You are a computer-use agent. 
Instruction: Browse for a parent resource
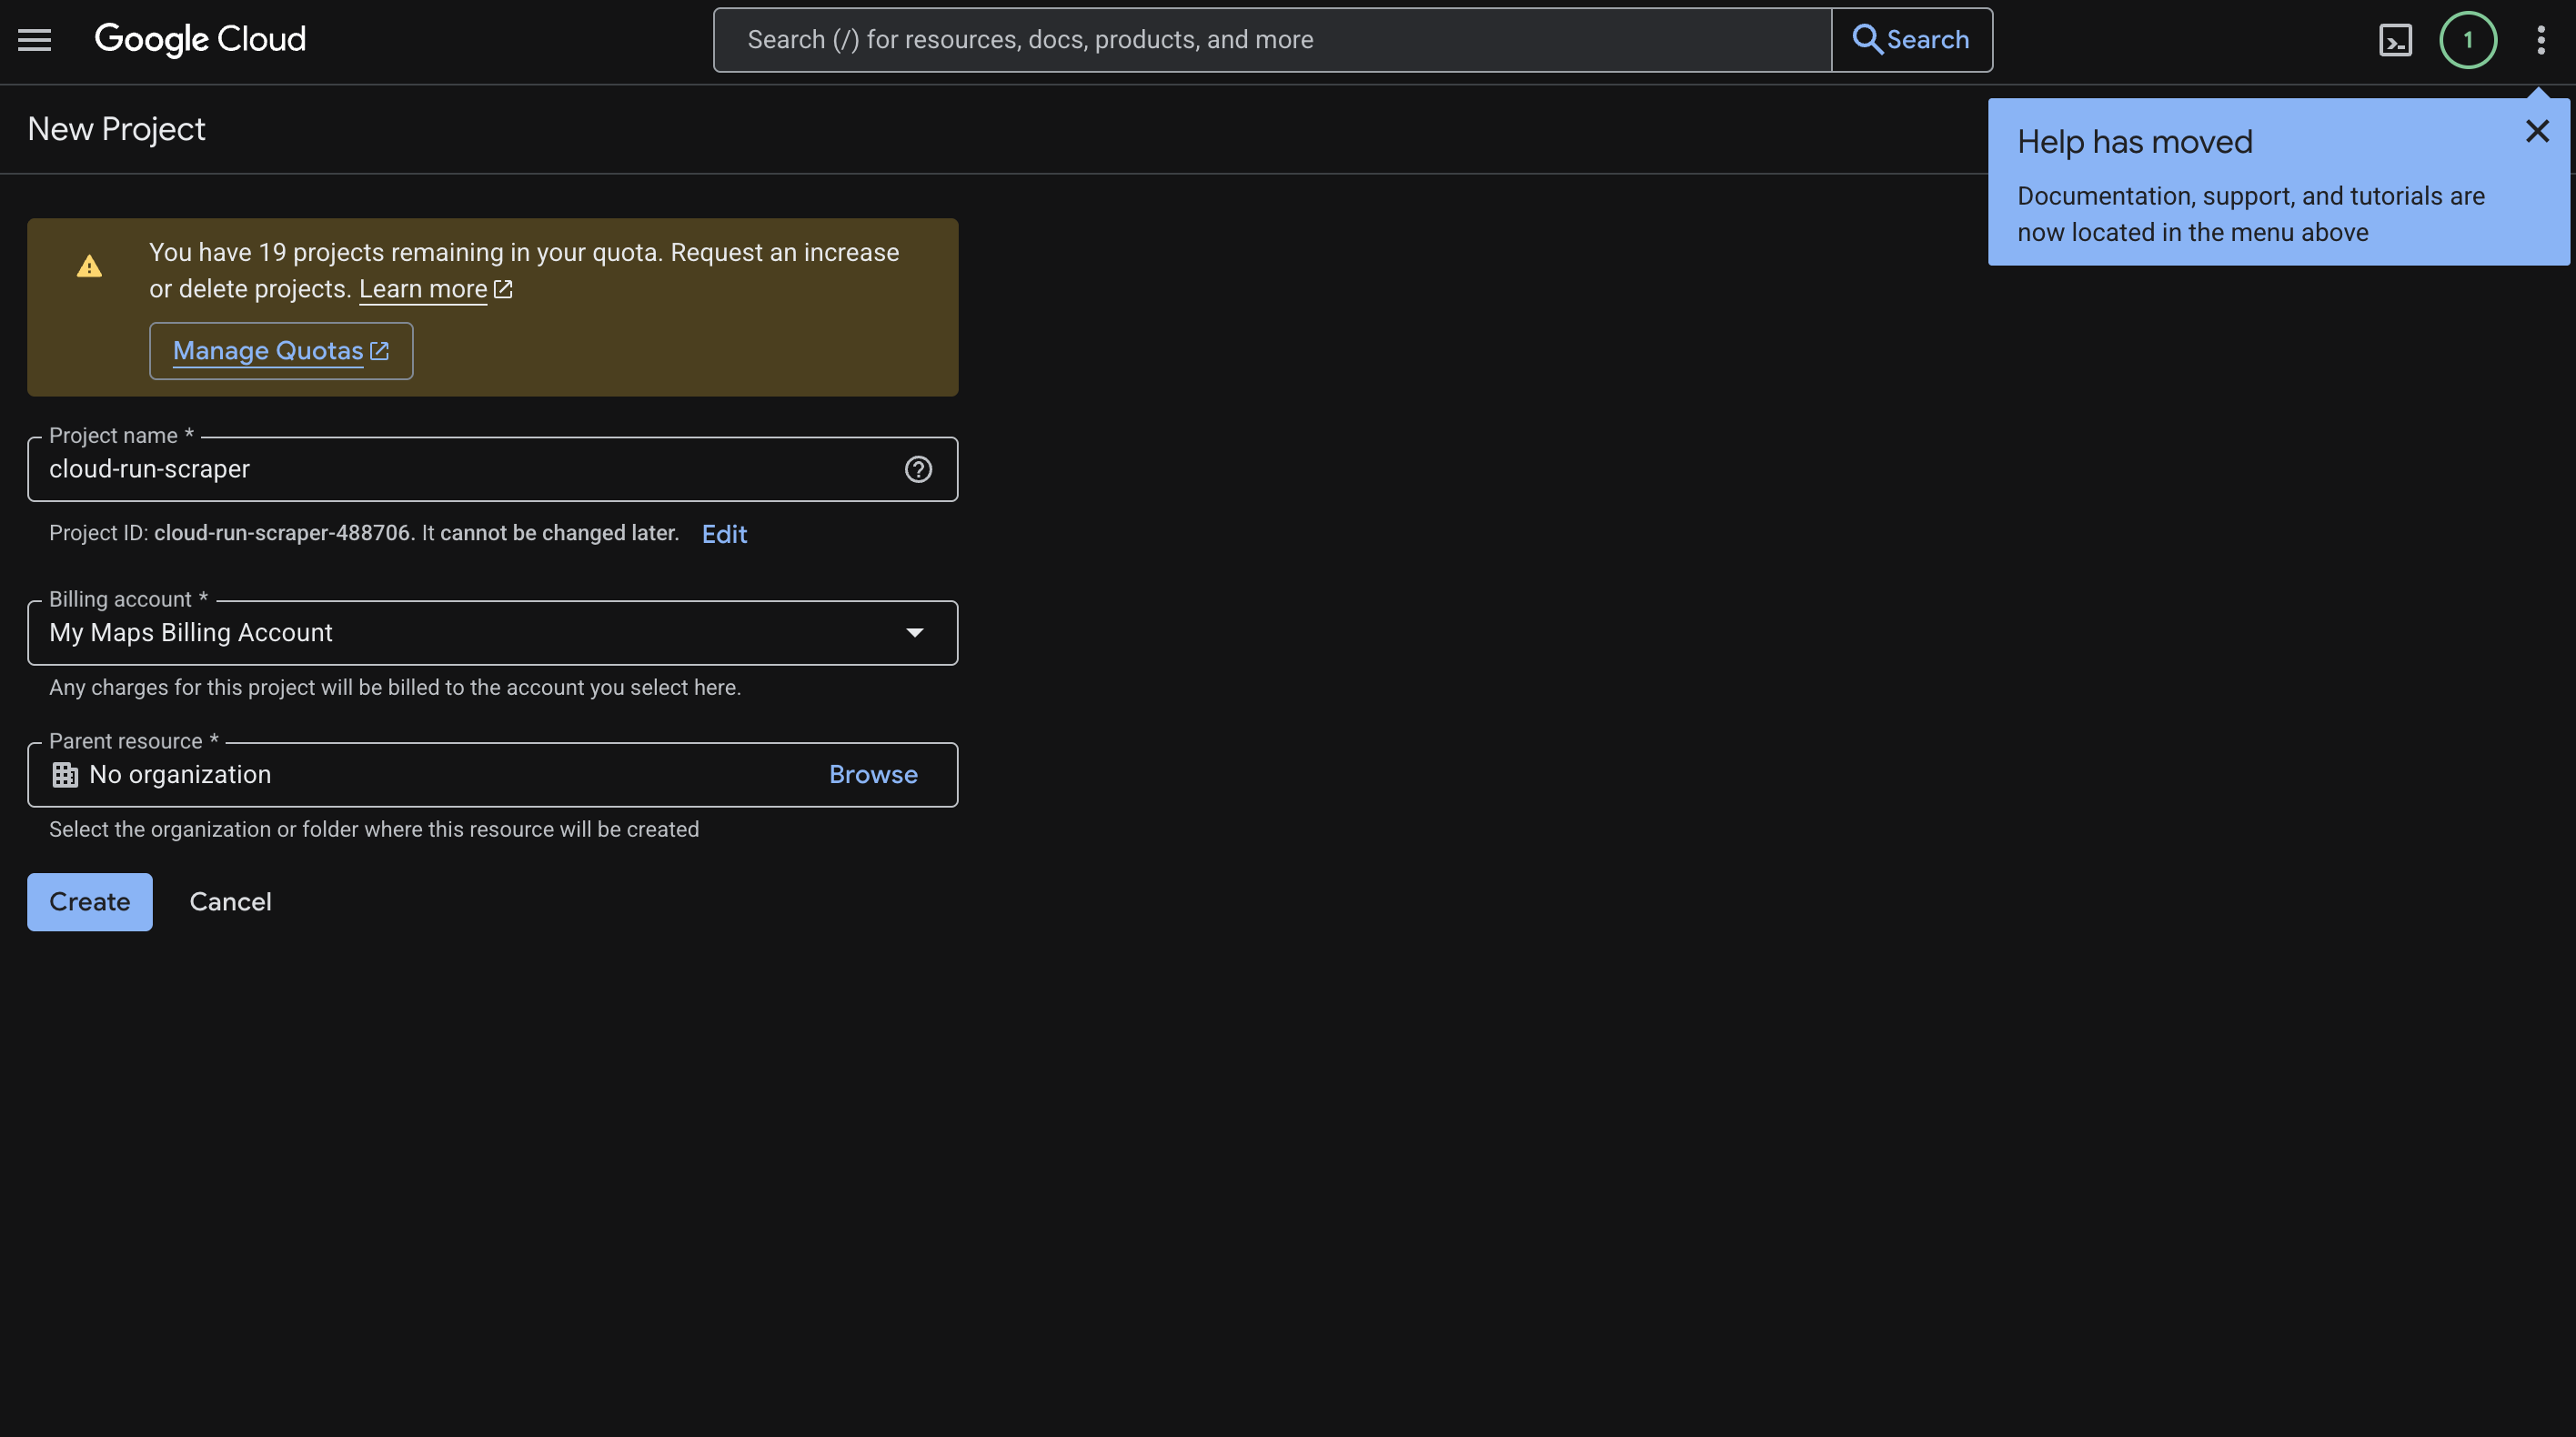click(872, 775)
